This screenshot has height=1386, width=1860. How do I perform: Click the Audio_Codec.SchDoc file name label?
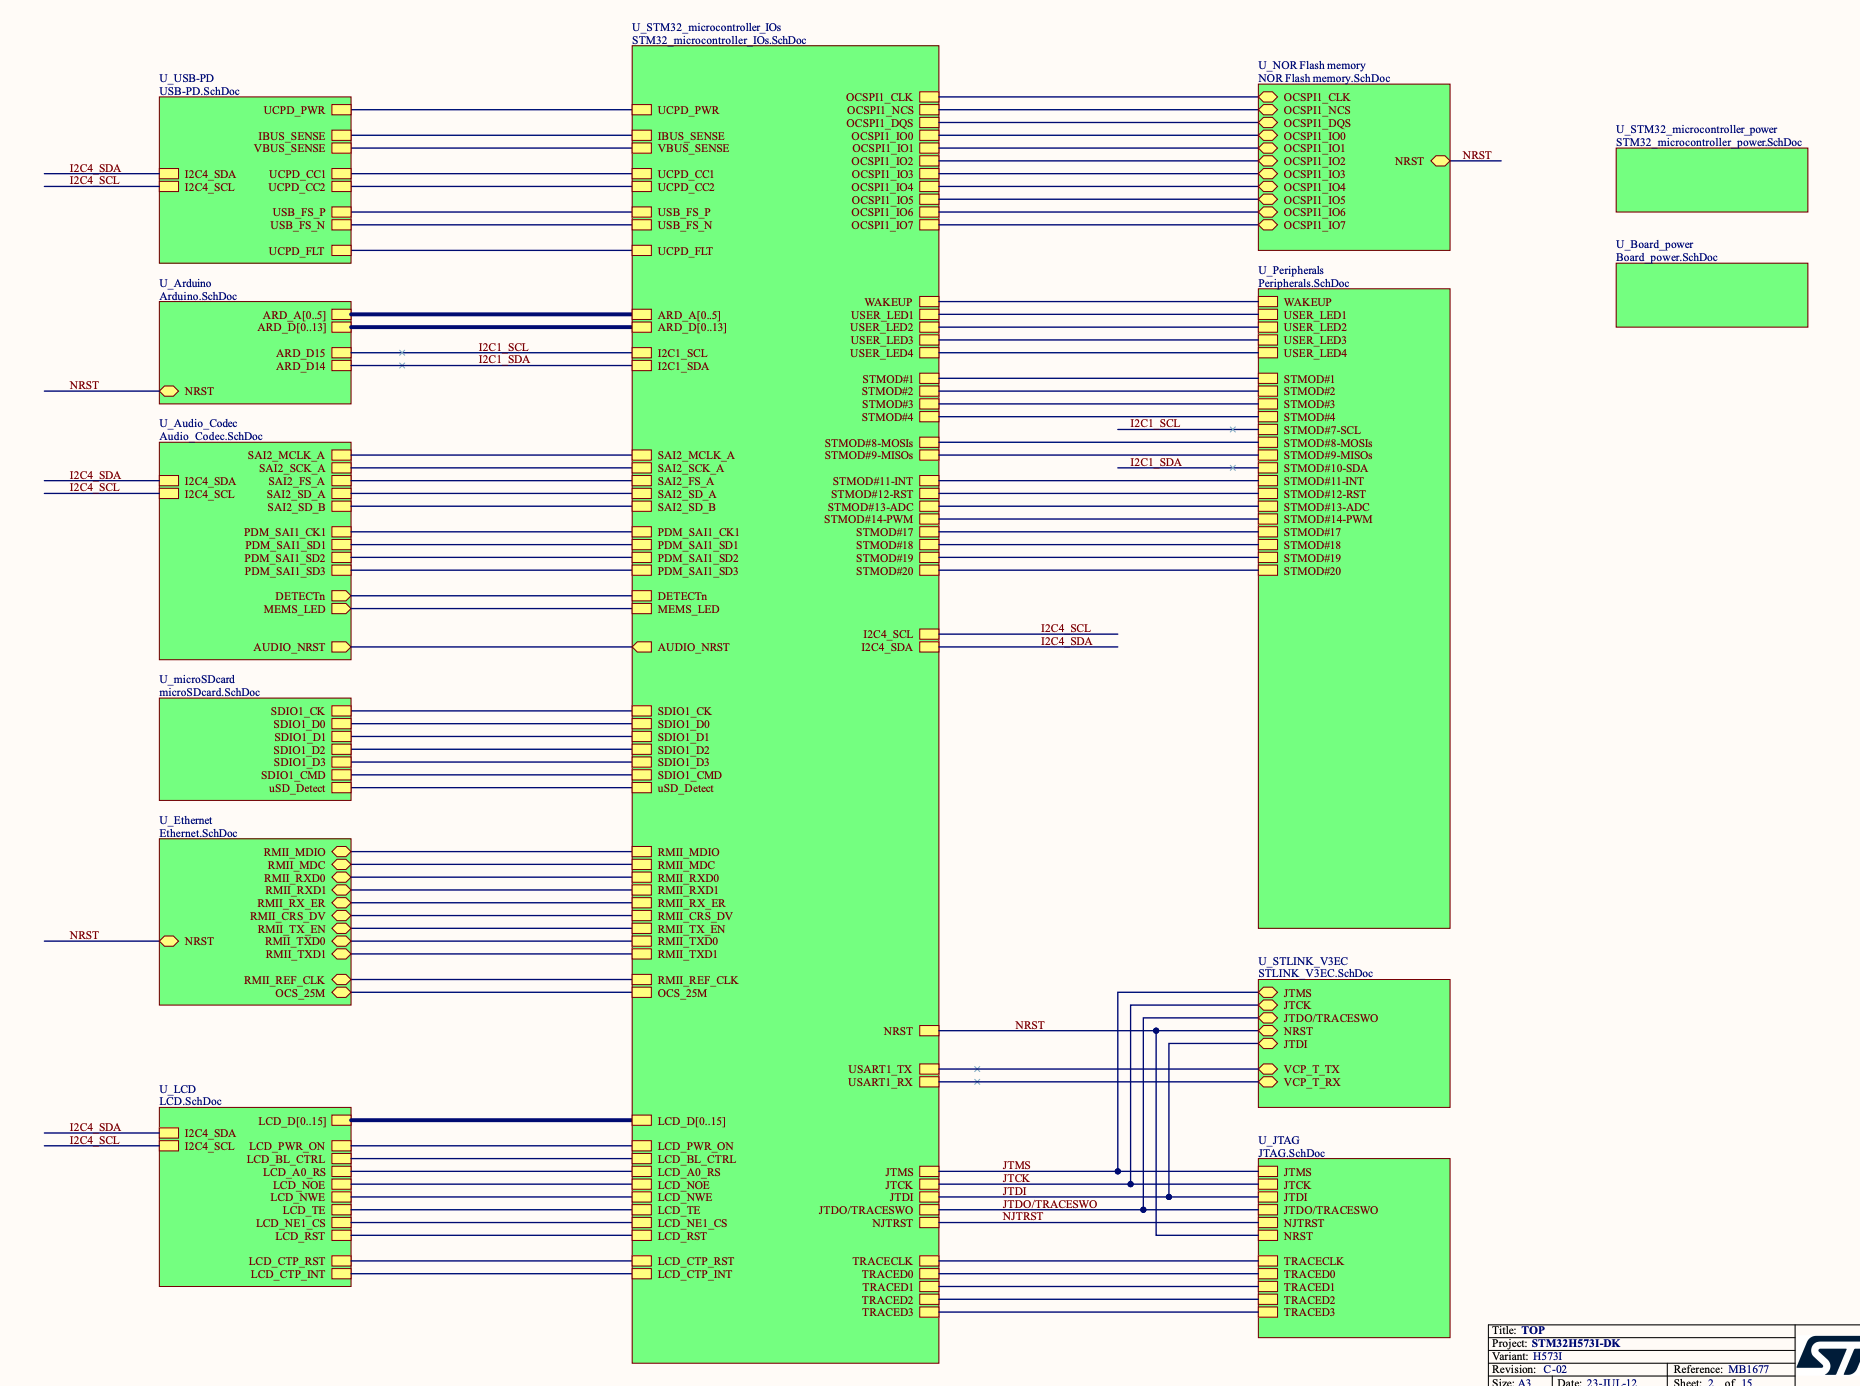click(x=211, y=436)
